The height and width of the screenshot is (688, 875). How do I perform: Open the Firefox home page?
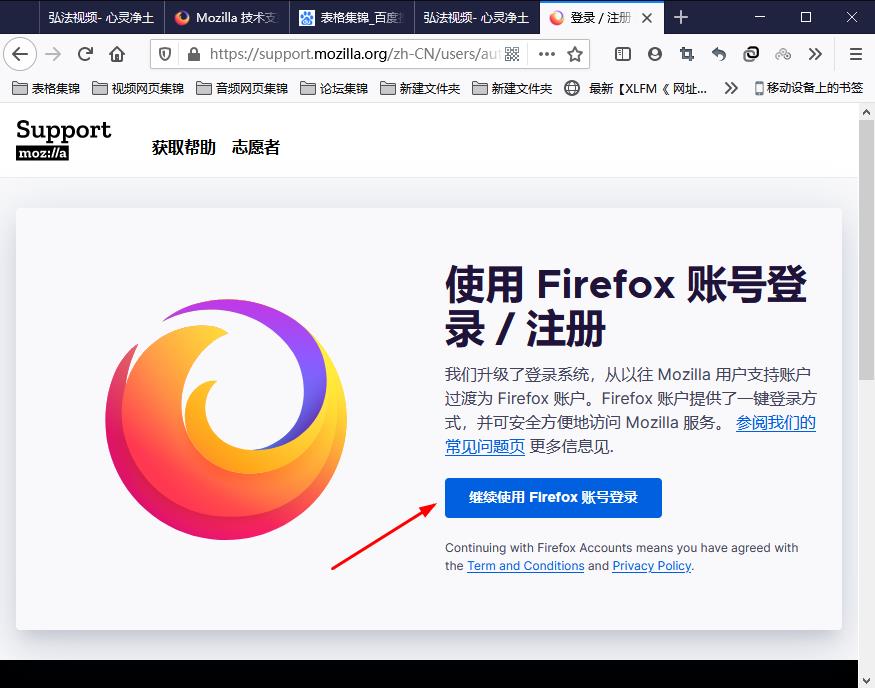point(117,54)
